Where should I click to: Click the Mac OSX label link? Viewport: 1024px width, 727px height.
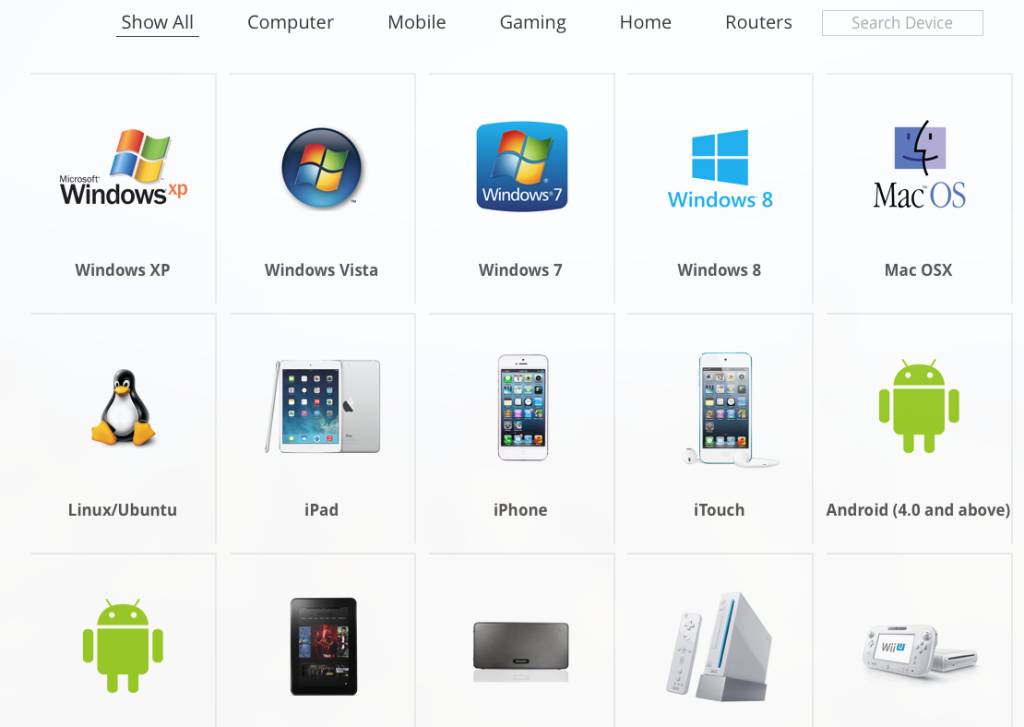(918, 270)
